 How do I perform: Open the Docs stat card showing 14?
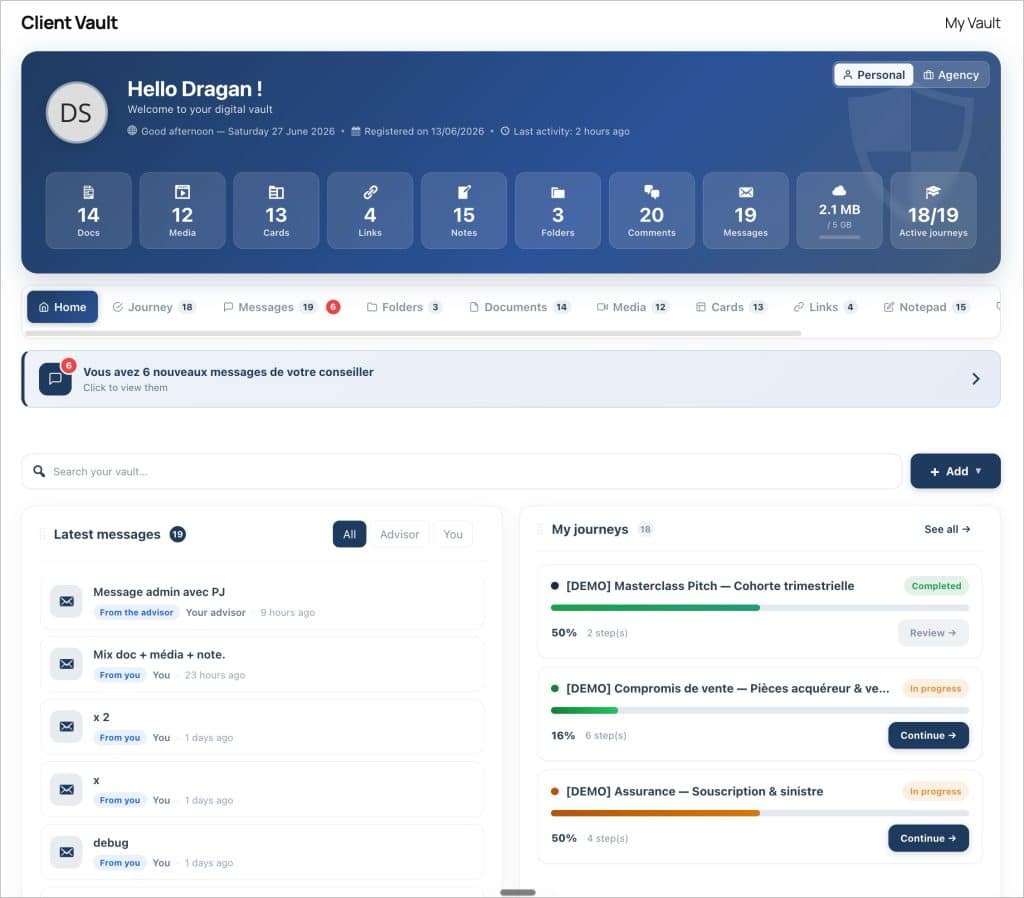pos(88,210)
